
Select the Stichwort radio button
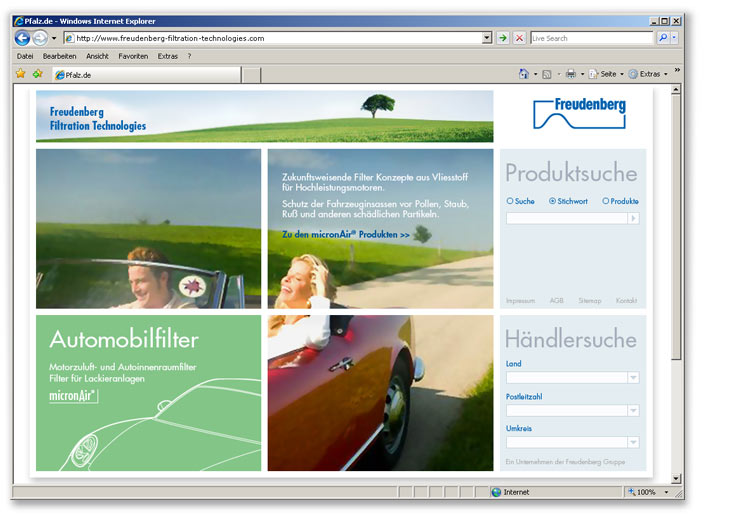tap(552, 201)
